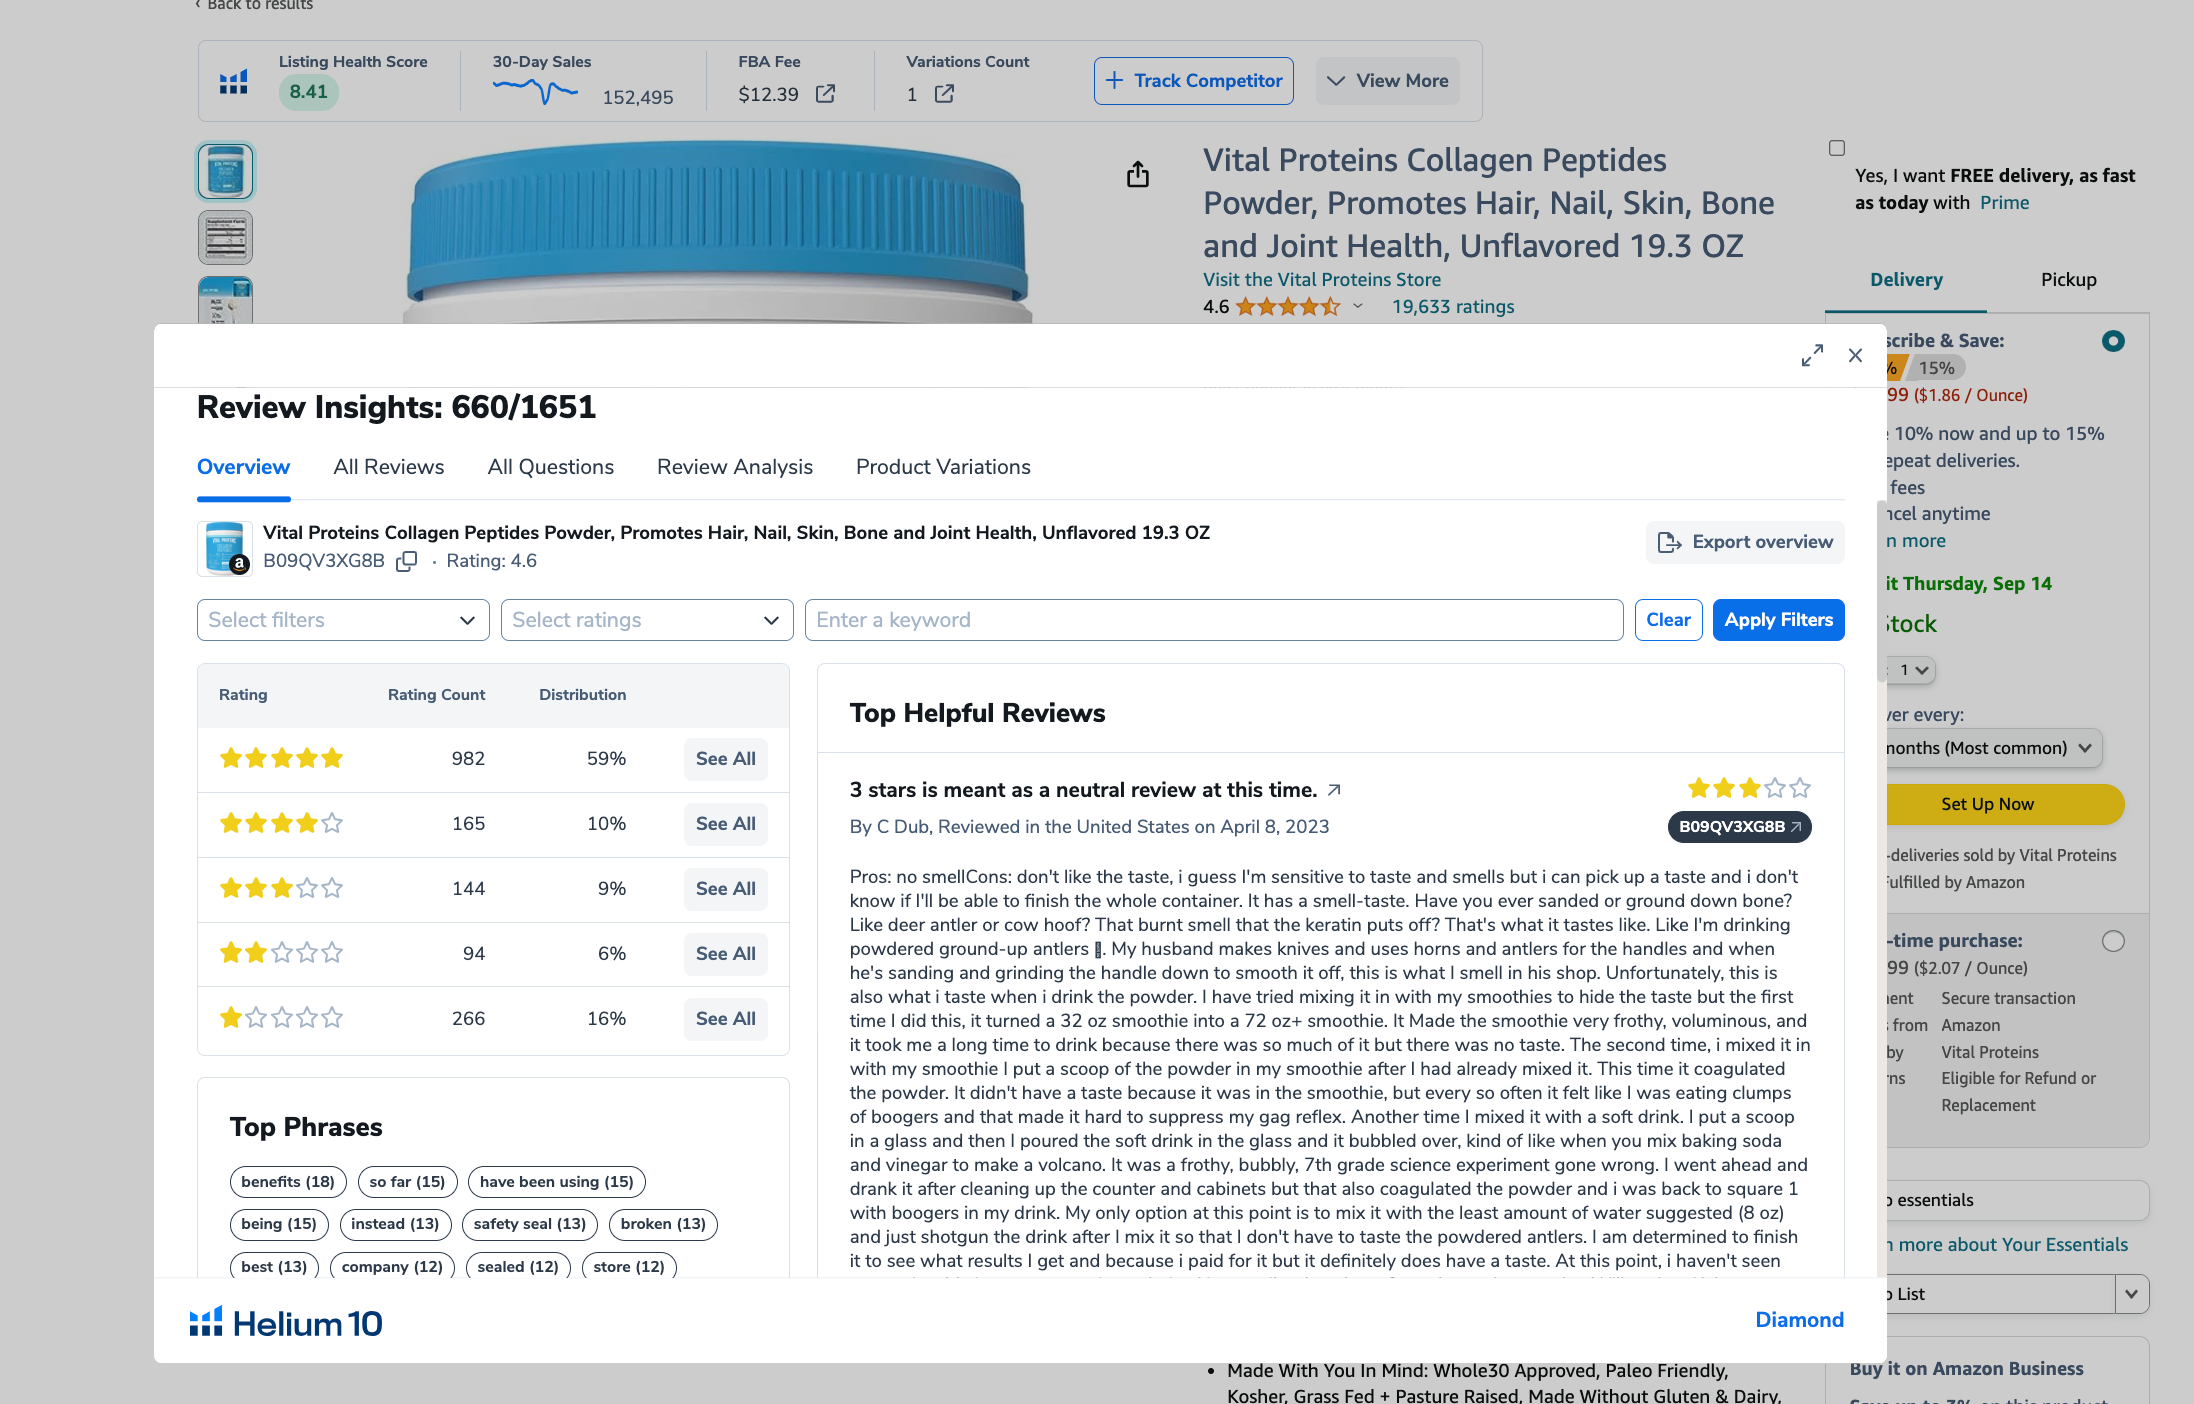Click in the Enter a keyword field
The height and width of the screenshot is (1404, 2194).
tap(1214, 620)
